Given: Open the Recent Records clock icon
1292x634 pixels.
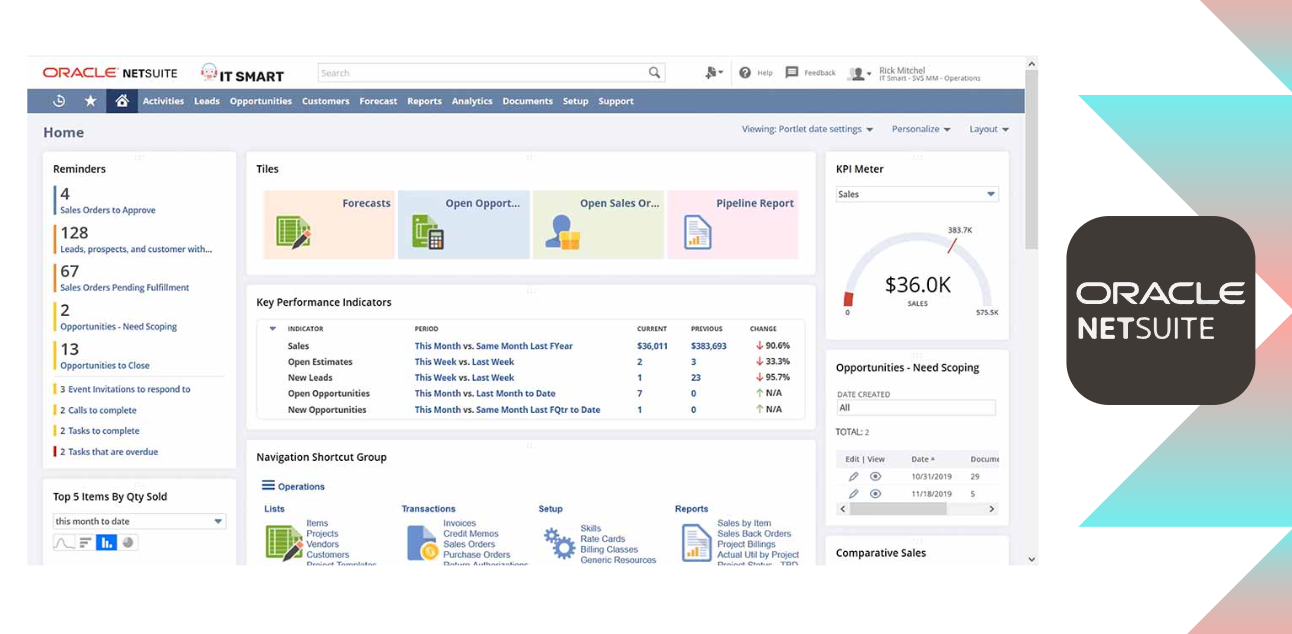Looking at the screenshot, I should [x=59, y=101].
